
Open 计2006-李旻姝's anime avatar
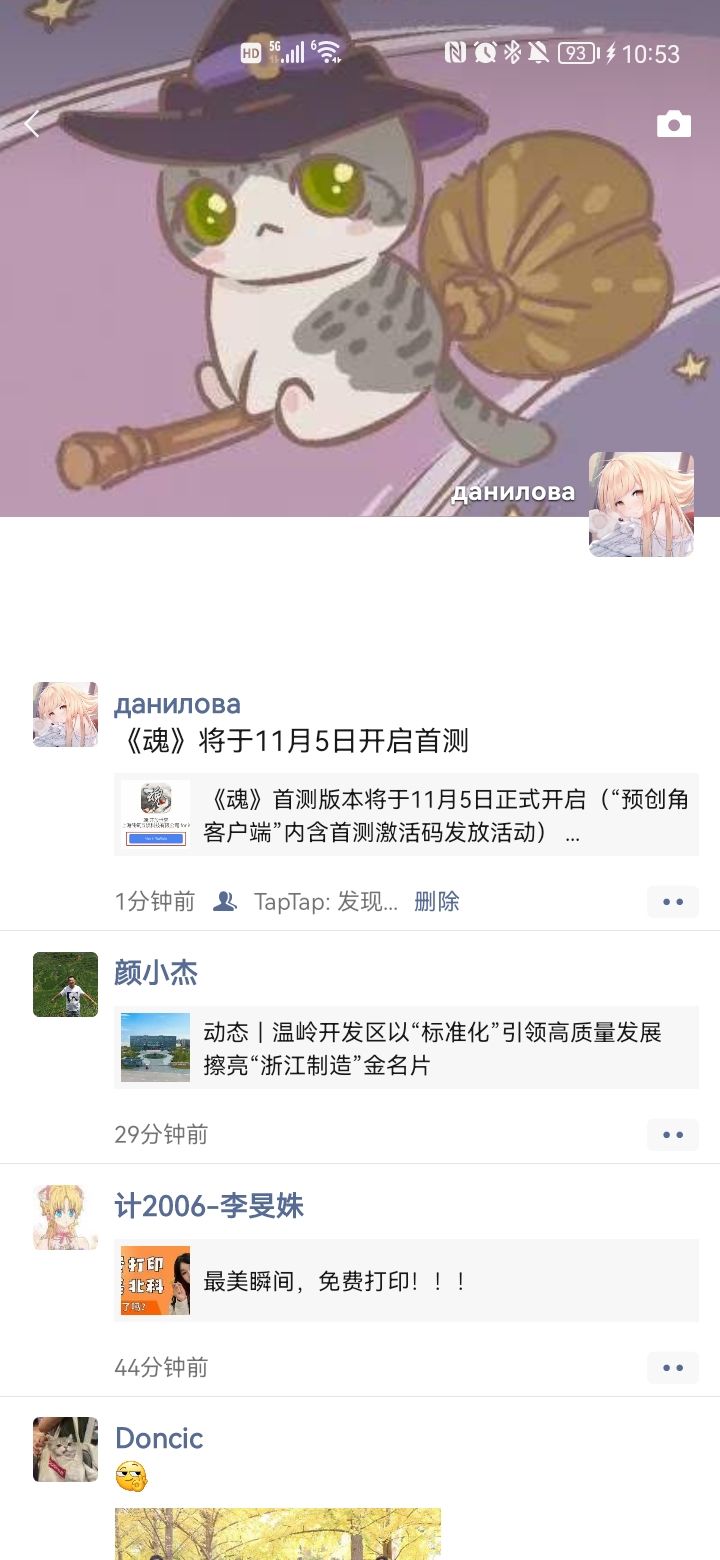pyautogui.click(x=65, y=1217)
